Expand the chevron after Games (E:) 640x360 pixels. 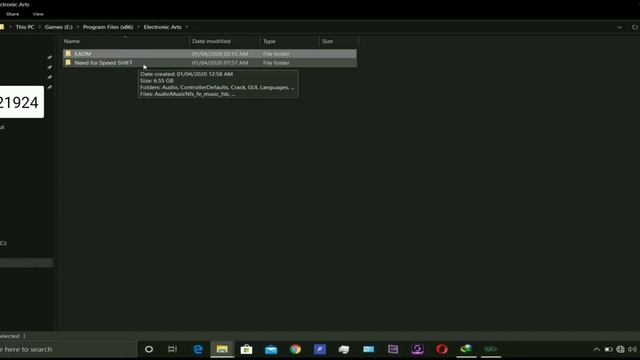click(78, 27)
